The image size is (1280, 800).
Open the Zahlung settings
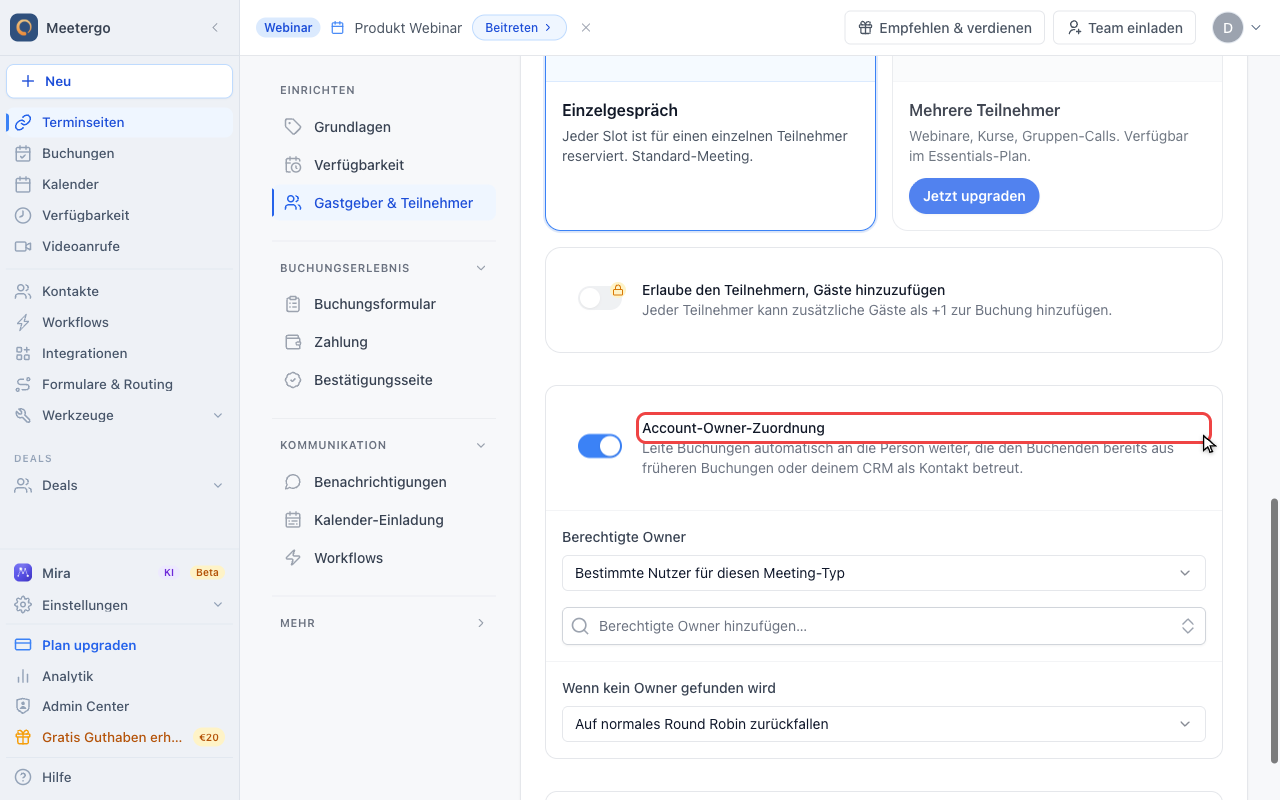coord(384,342)
